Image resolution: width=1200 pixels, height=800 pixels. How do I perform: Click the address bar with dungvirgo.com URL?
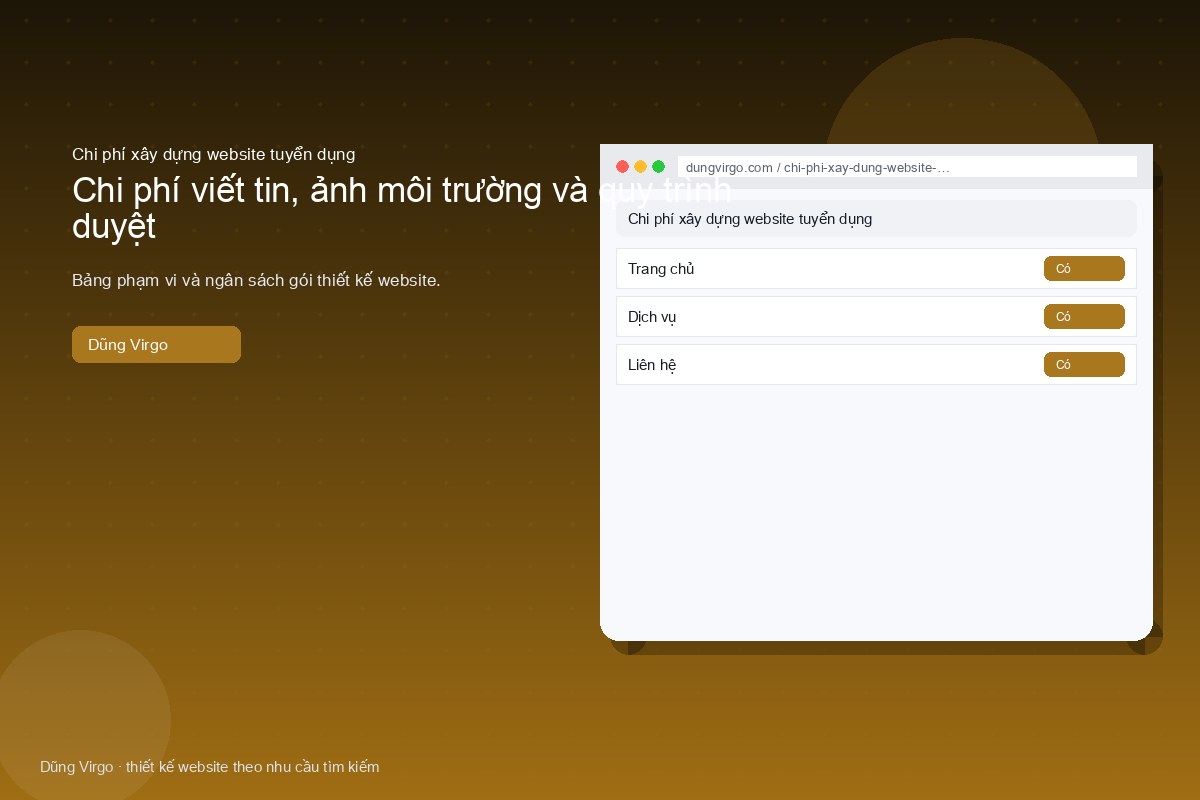tap(907, 167)
